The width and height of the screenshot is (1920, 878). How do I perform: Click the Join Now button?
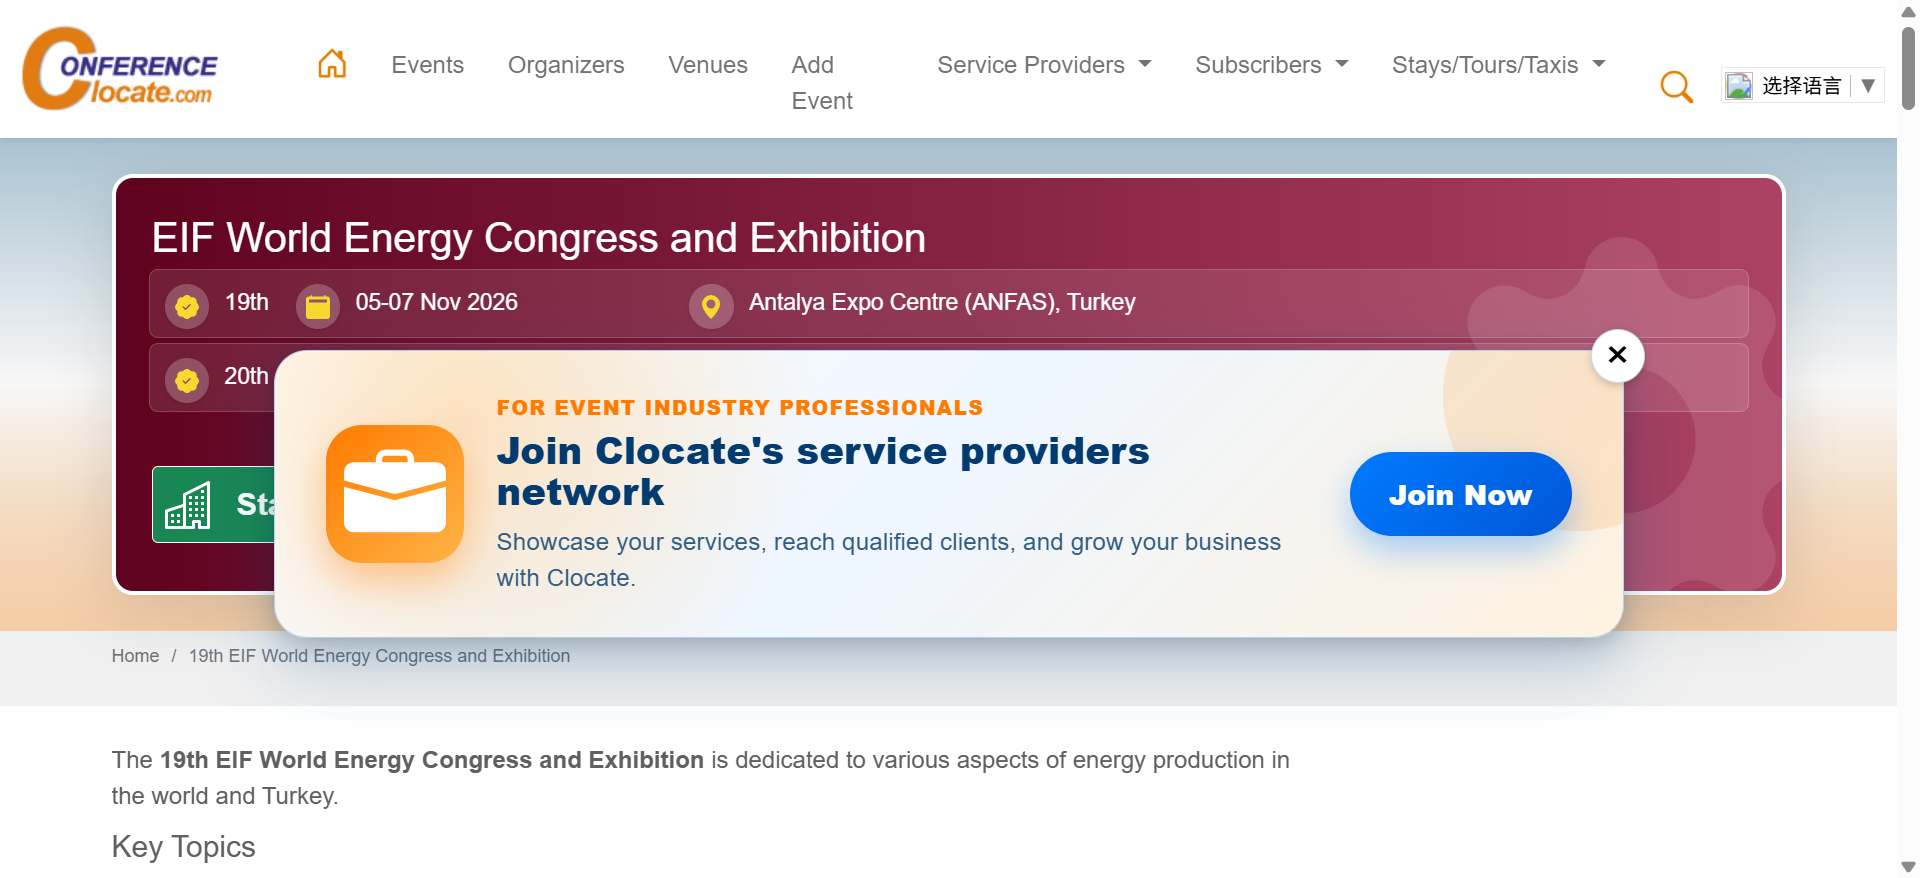[x=1460, y=494]
